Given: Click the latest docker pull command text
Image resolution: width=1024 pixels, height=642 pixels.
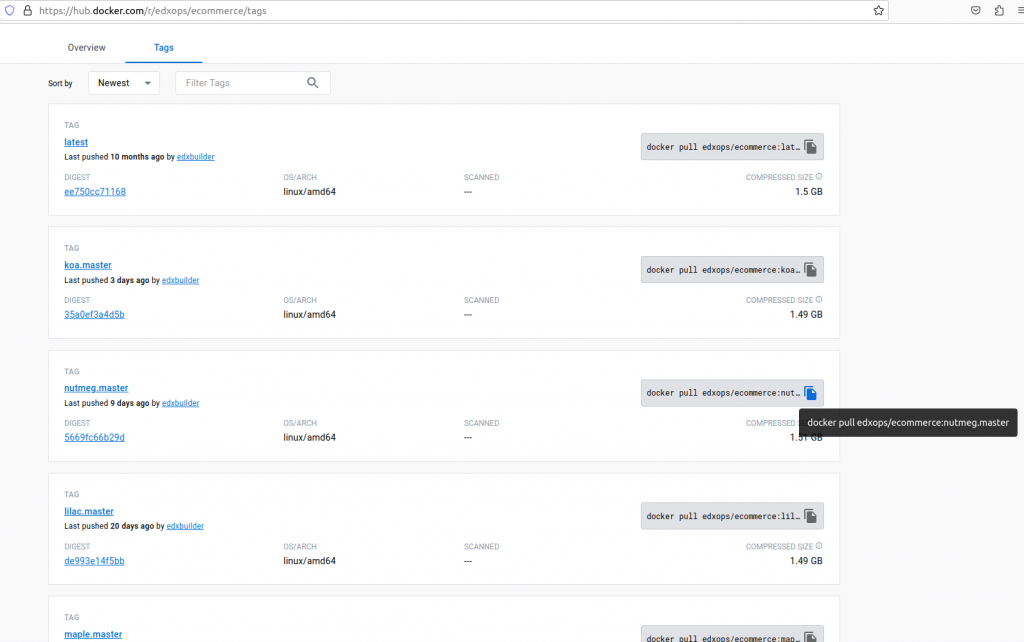Looking at the screenshot, I should click(723, 147).
